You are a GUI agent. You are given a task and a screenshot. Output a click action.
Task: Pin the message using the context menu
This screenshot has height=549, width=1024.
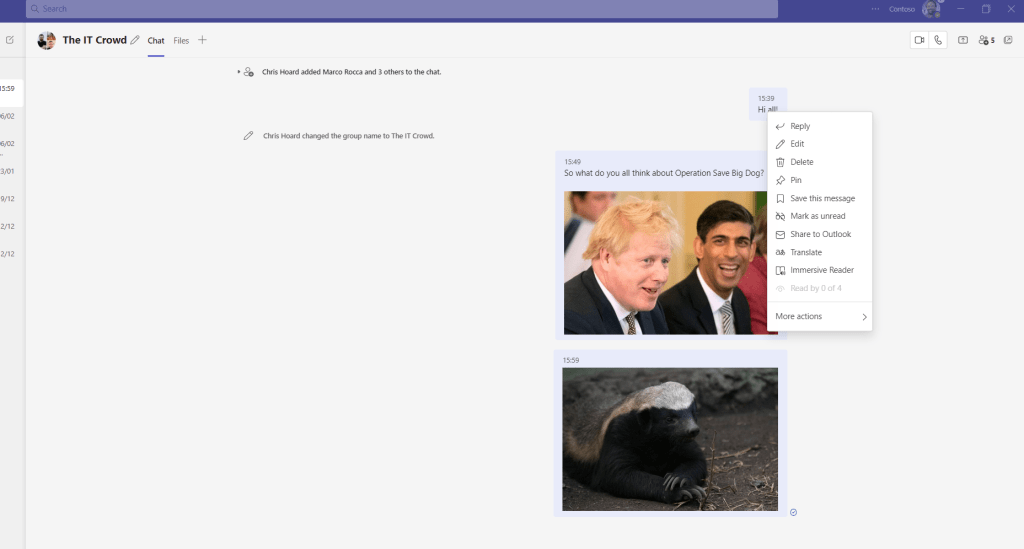pos(796,180)
